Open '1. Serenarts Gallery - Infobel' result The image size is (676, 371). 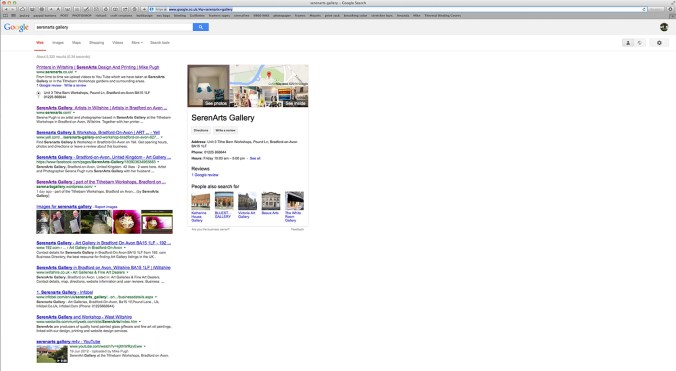click(x=65, y=292)
